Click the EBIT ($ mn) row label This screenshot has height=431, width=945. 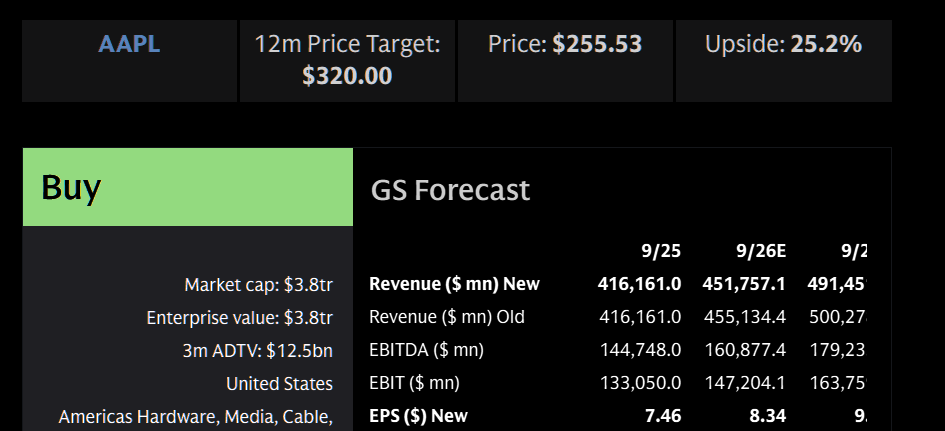pyautogui.click(x=414, y=383)
